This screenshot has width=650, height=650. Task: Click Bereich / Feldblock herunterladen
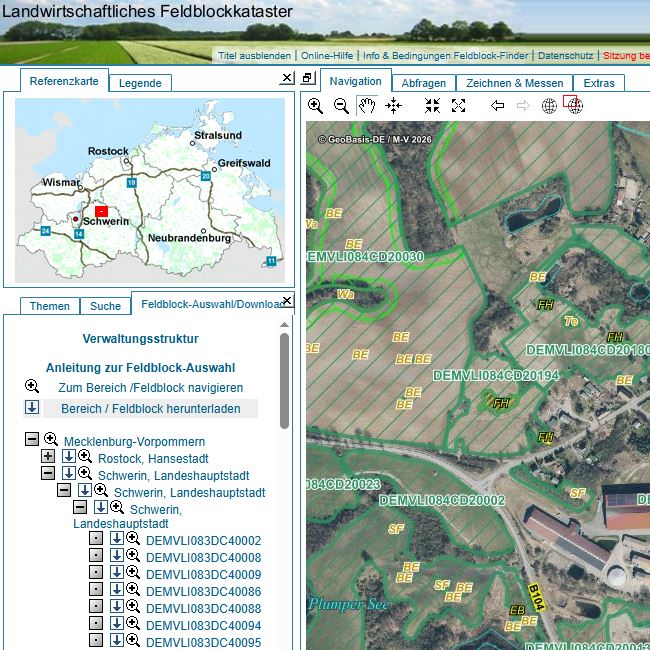click(x=151, y=408)
